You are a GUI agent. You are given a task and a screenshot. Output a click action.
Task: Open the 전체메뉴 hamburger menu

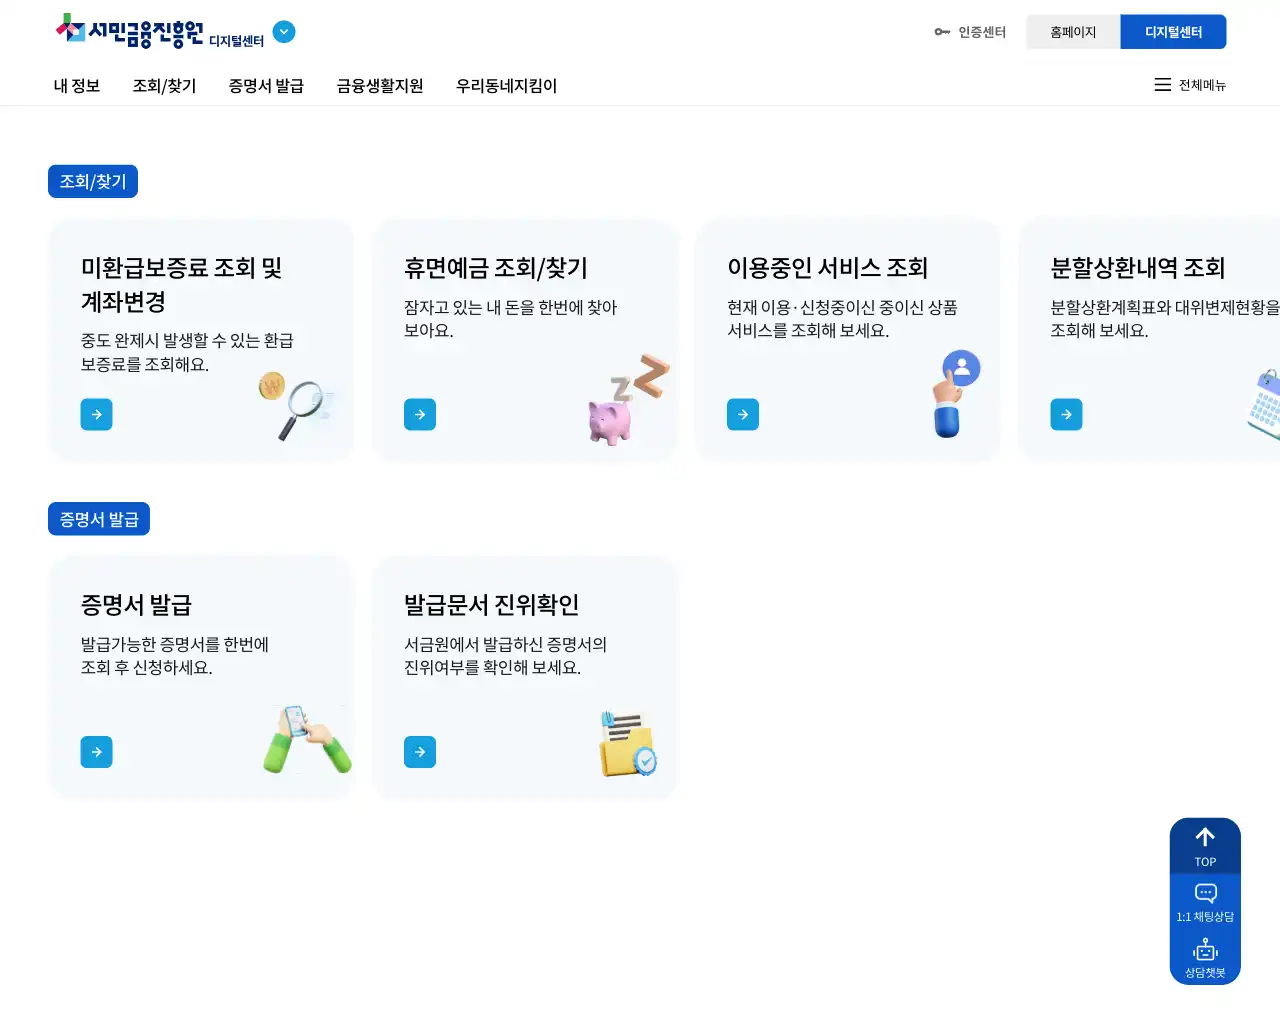1190,85
